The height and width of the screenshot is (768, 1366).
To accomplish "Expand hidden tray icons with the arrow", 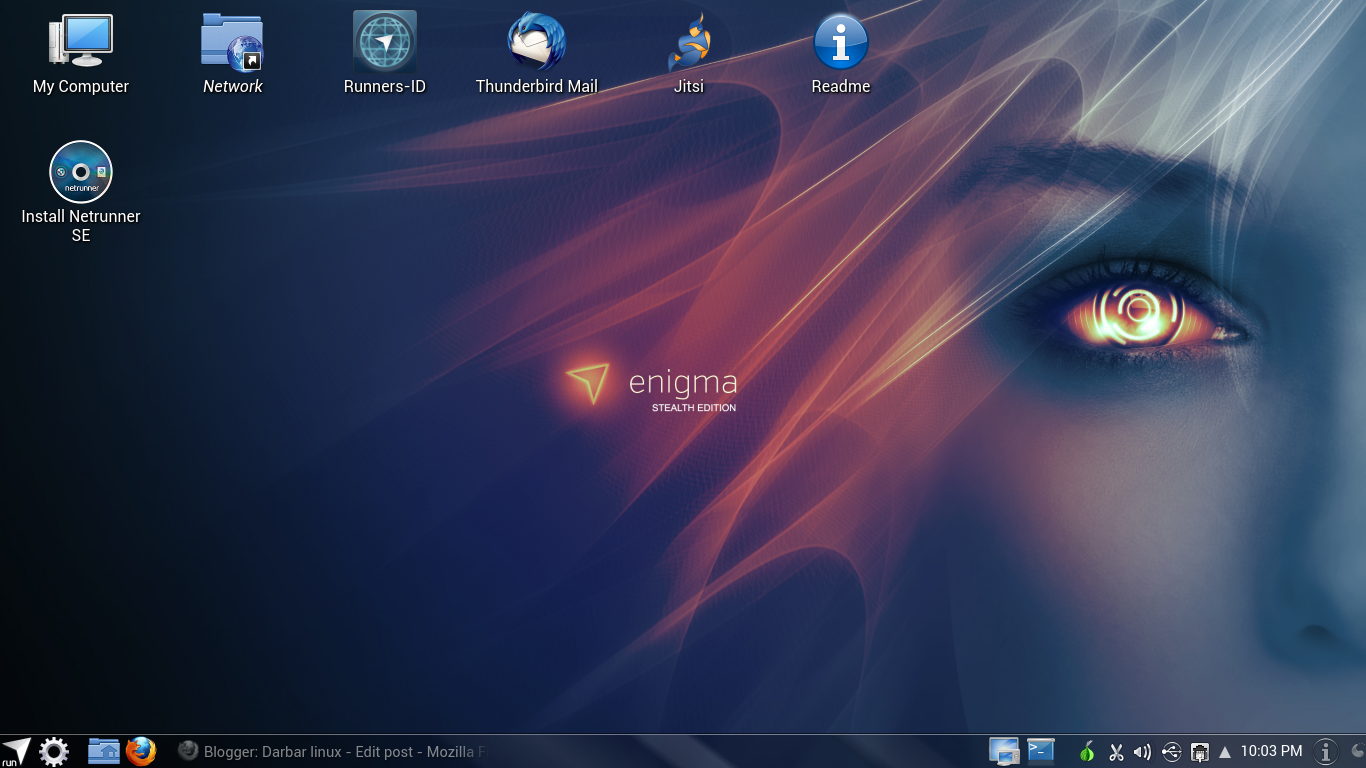I will click(x=1224, y=751).
